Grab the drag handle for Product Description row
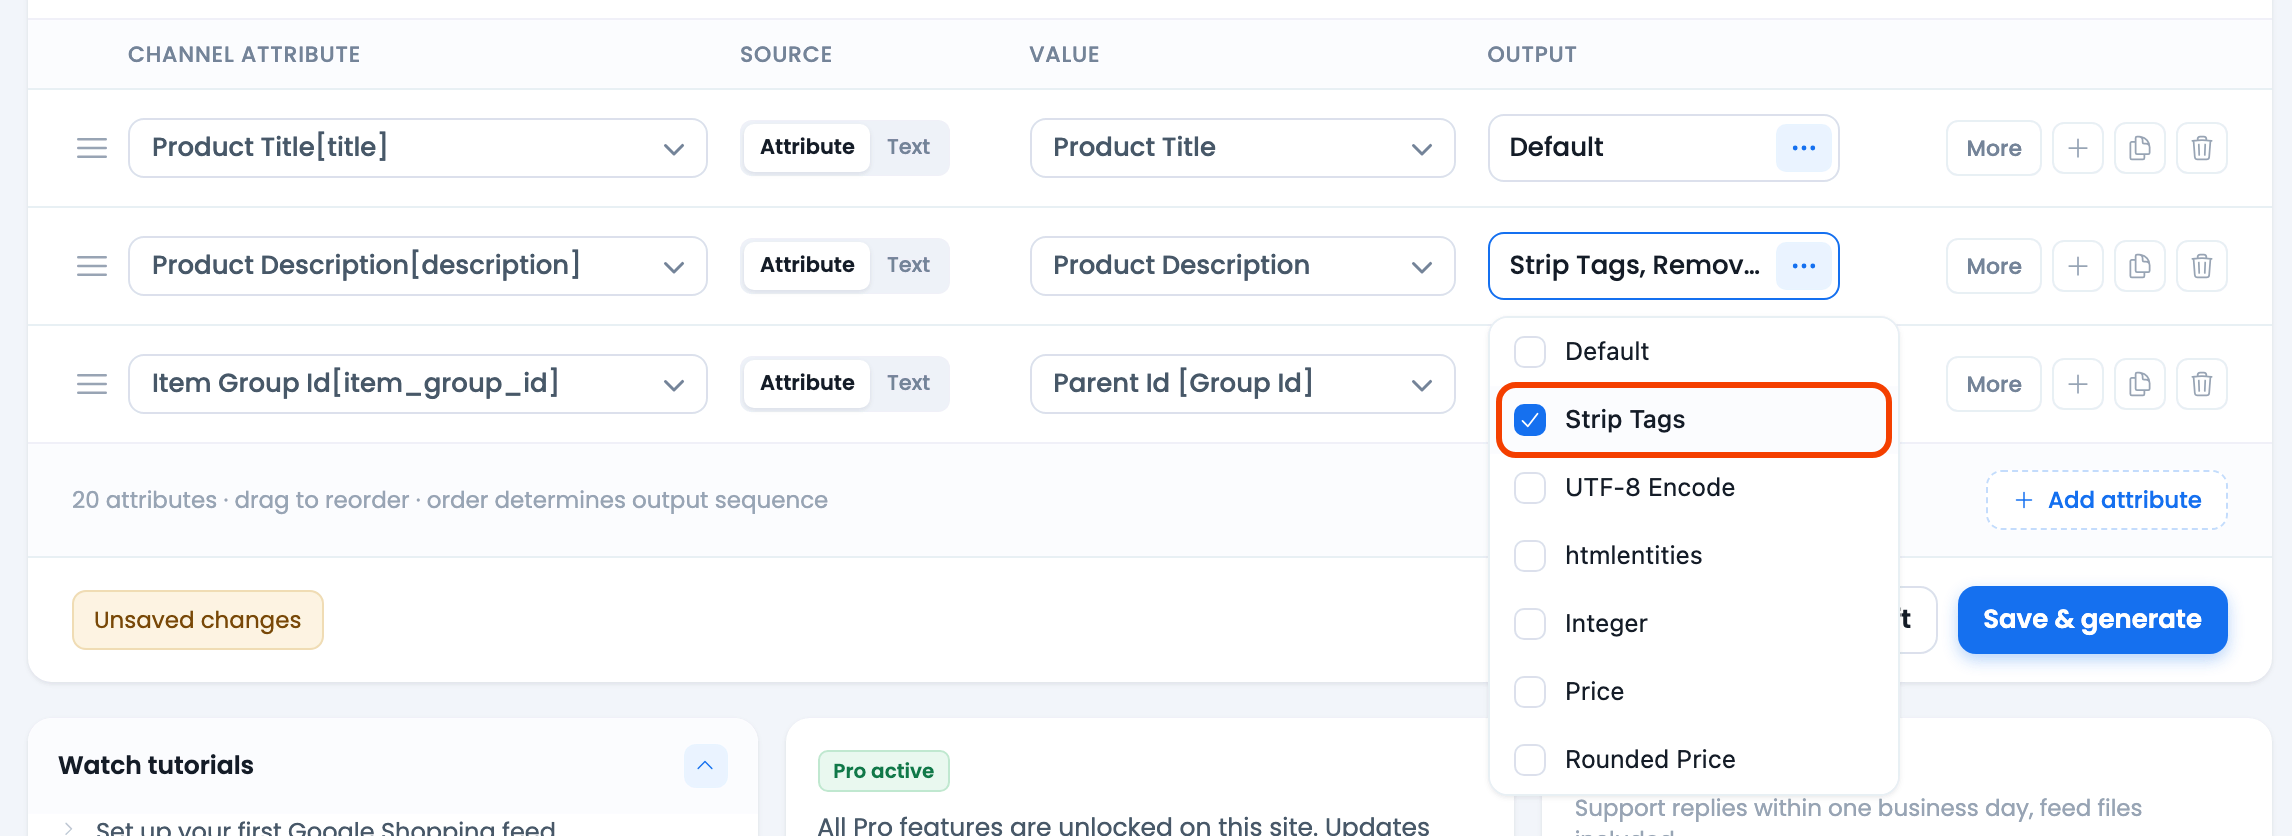Image resolution: width=2292 pixels, height=836 pixels. 92,266
